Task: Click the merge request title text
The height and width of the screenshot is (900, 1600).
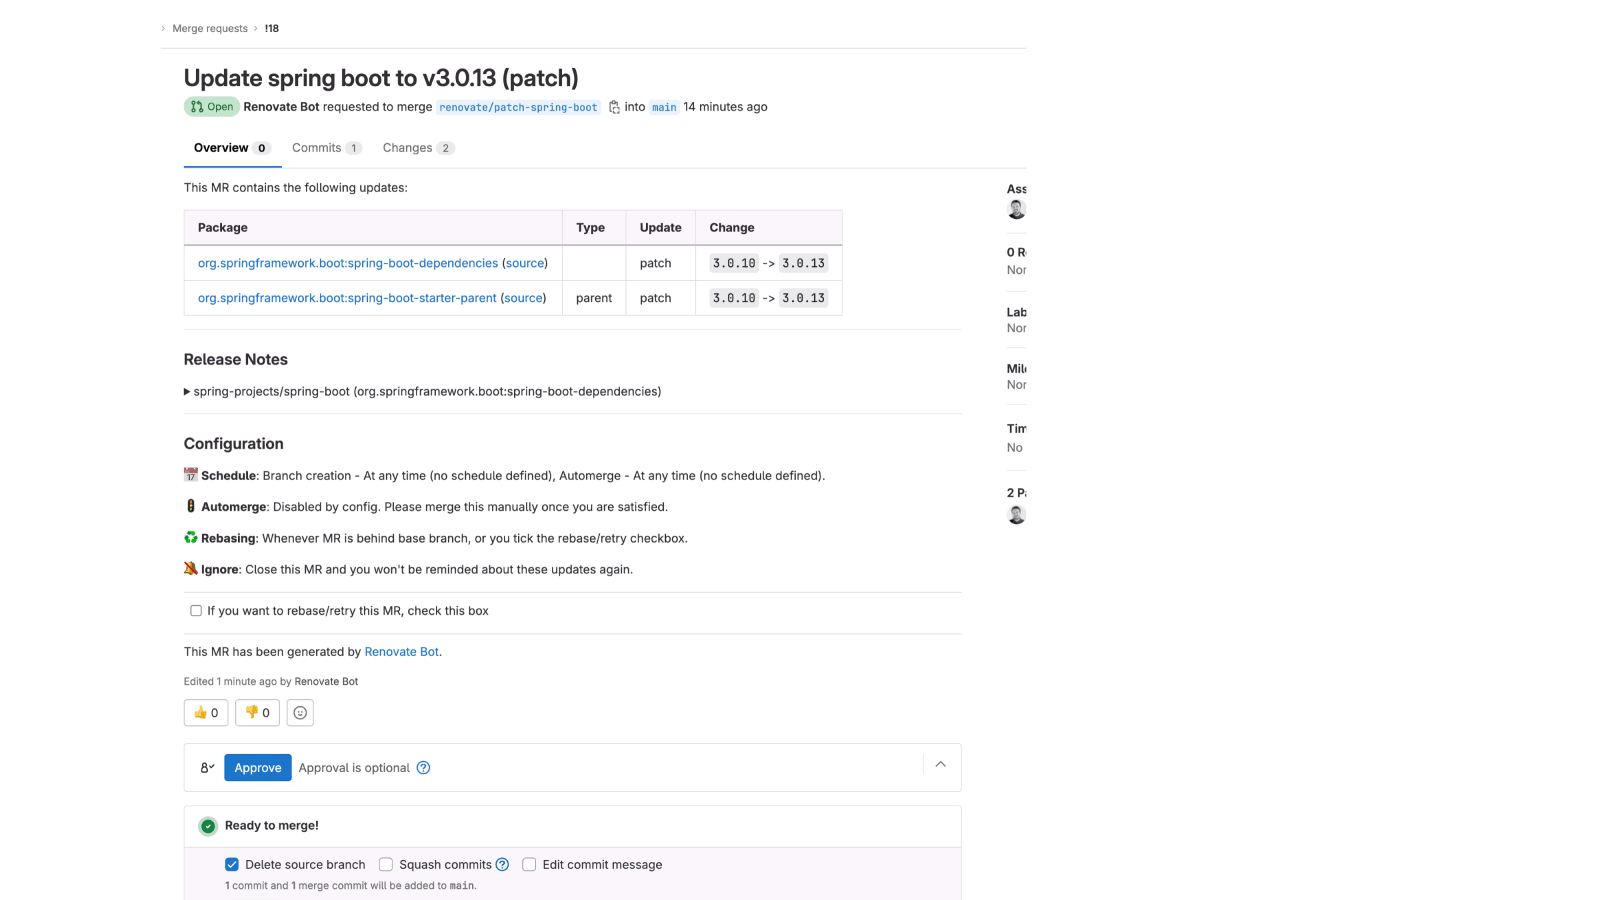Action: tap(381, 78)
